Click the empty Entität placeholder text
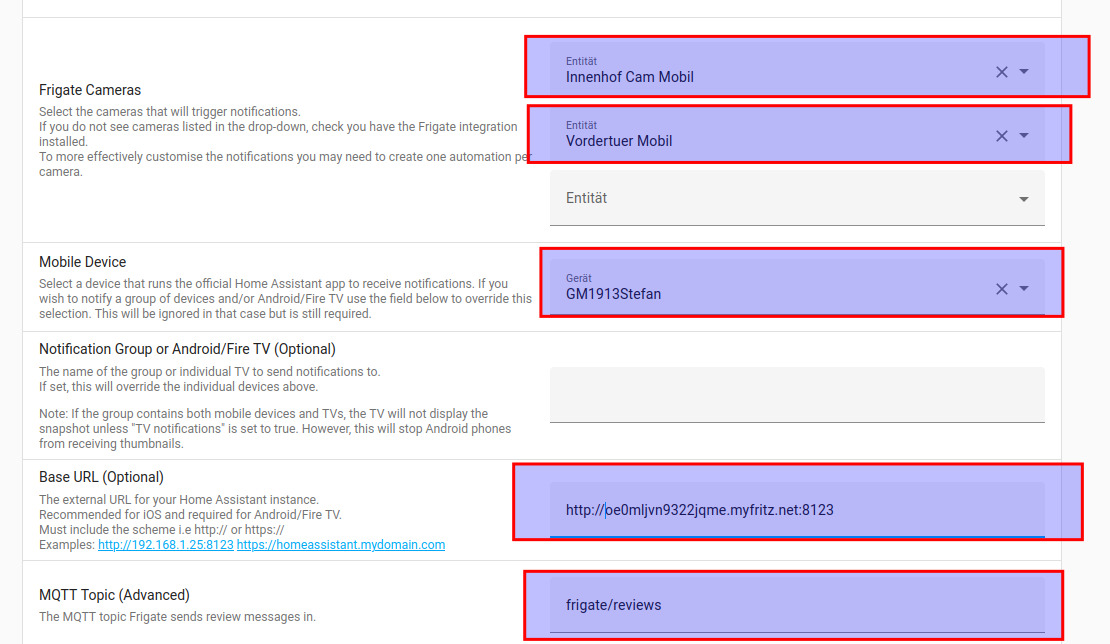The height and width of the screenshot is (644, 1110). tap(587, 198)
